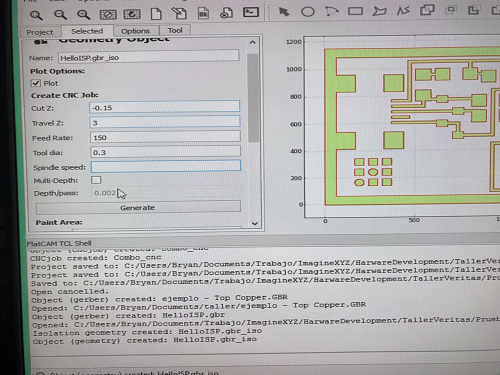Click the Name field HelloISP.gbr_iso
Viewport: 500px width, 375px height.
point(149,57)
